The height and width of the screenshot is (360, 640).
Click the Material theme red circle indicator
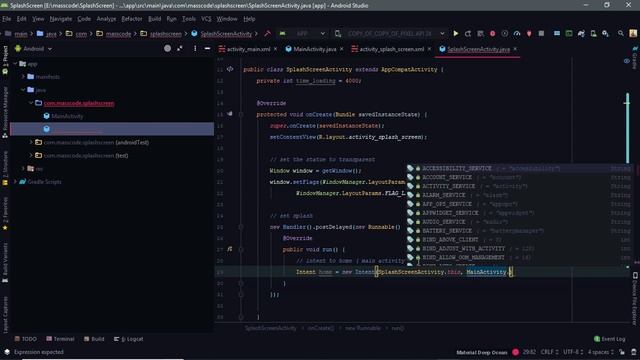point(516,352)
